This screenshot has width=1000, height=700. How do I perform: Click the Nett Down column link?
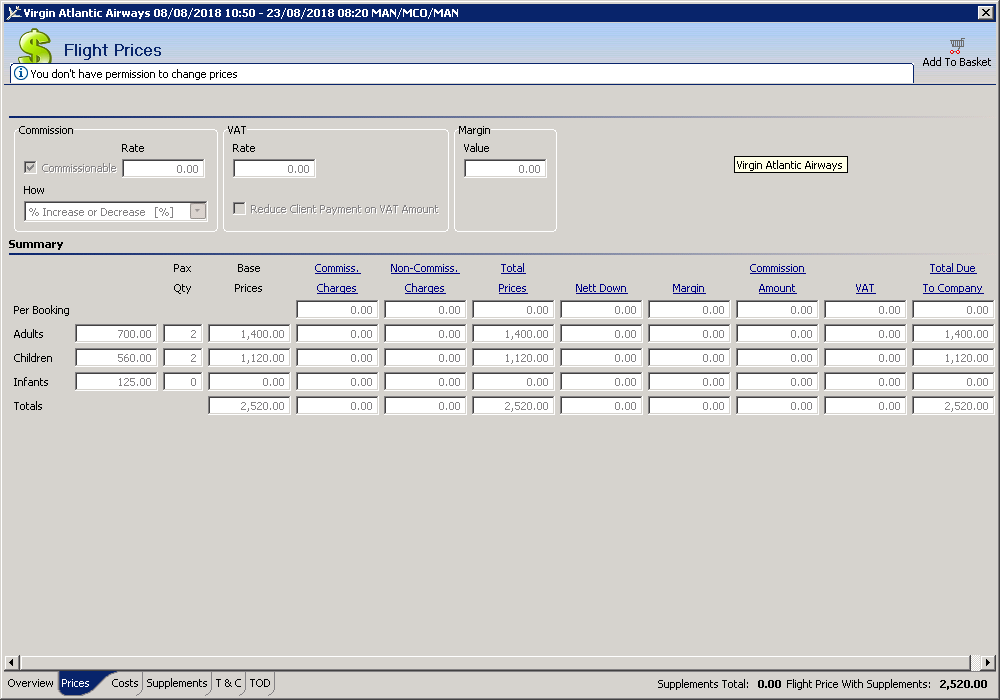pyautogui.click(x=601, y=288)
